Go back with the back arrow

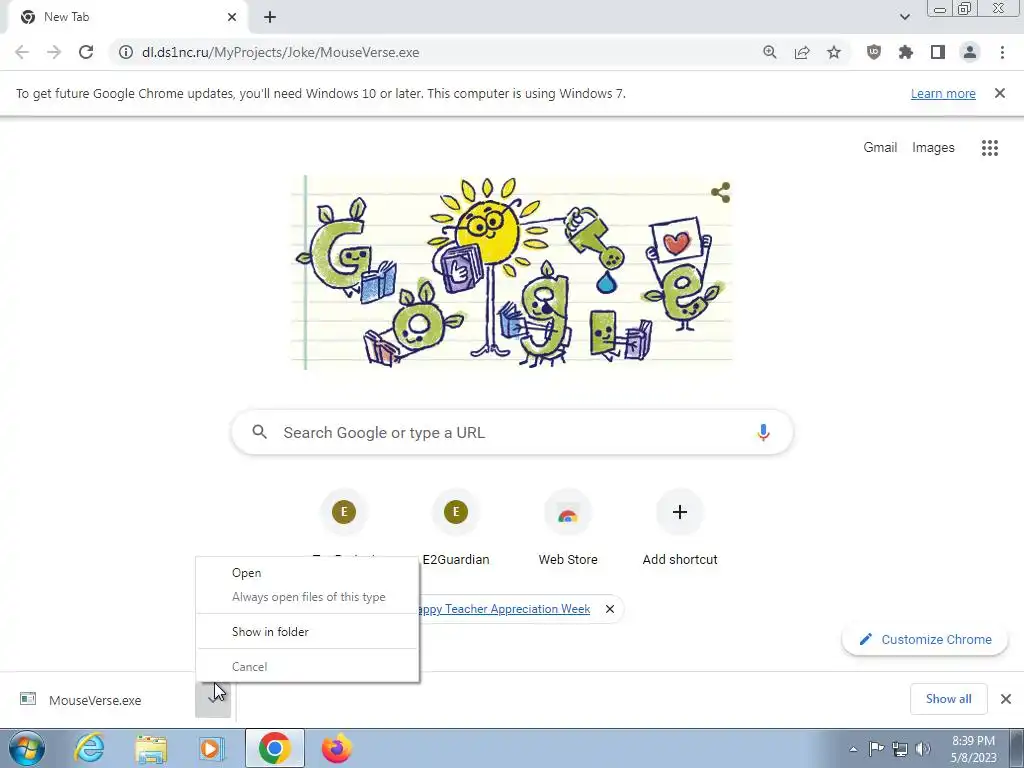(22, 52)
